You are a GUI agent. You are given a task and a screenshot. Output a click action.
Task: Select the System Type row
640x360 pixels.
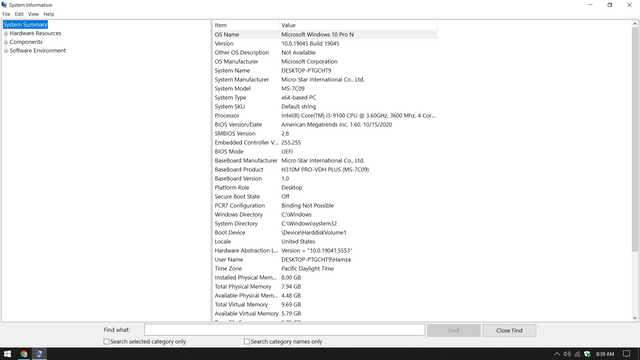coord(325,98)
